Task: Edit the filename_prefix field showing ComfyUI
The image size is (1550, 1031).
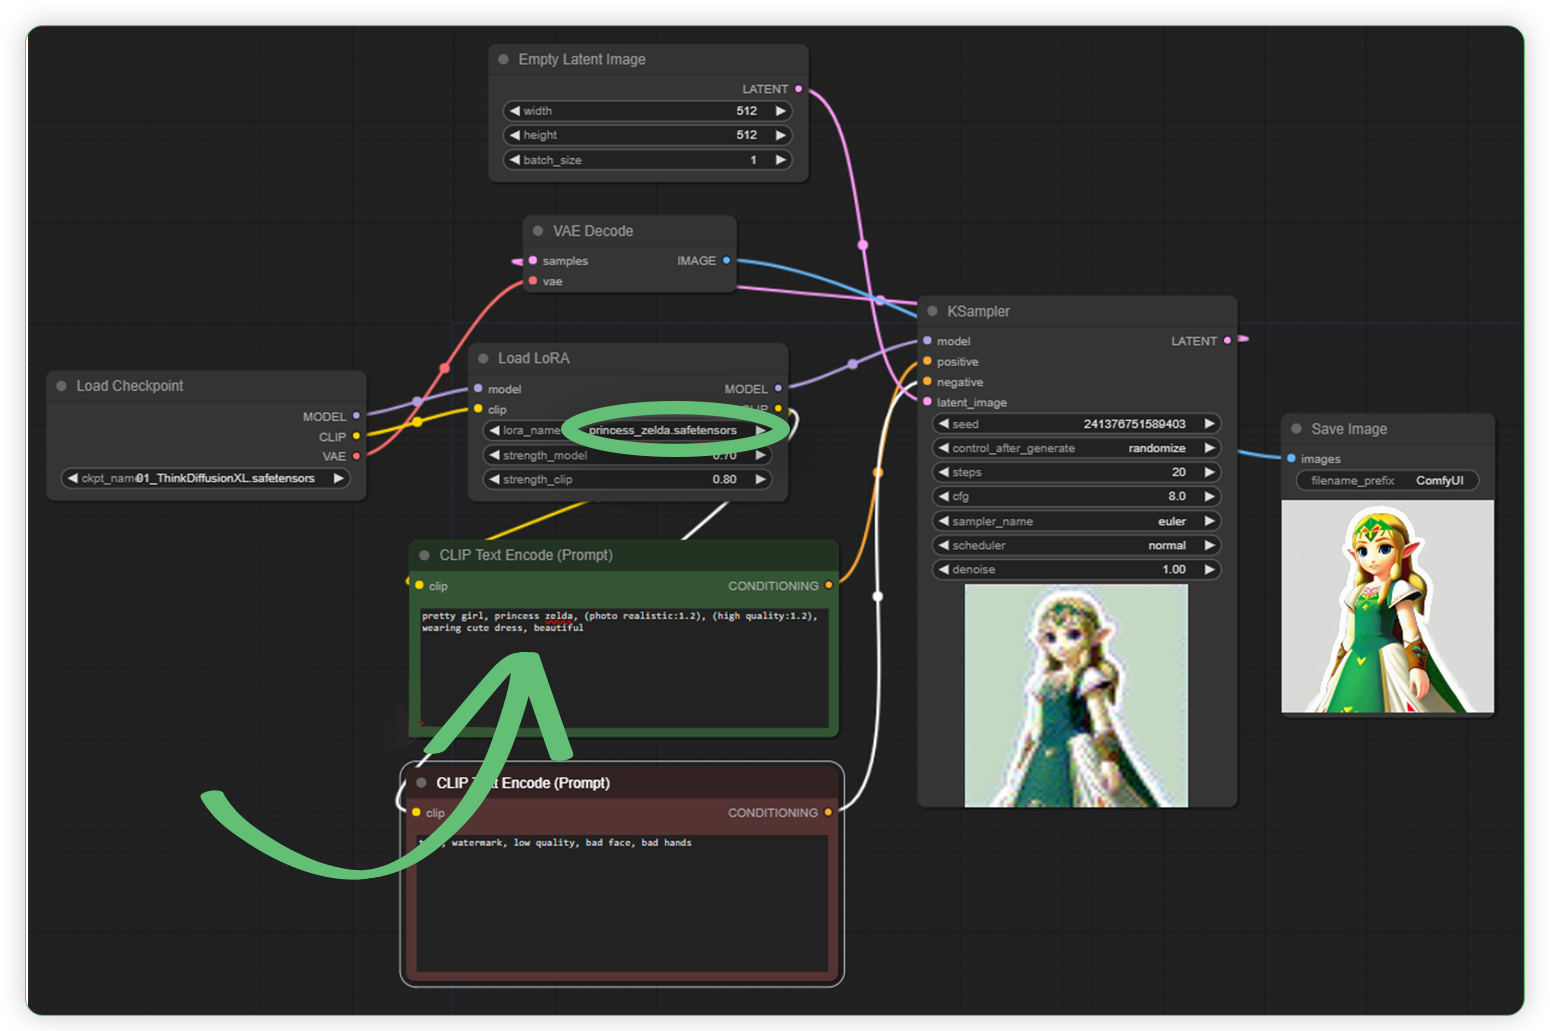Action: pos(1388,481)
